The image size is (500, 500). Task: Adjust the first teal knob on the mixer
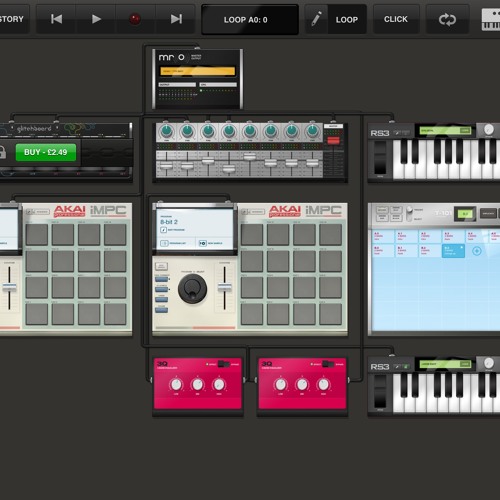click(166, 131)
